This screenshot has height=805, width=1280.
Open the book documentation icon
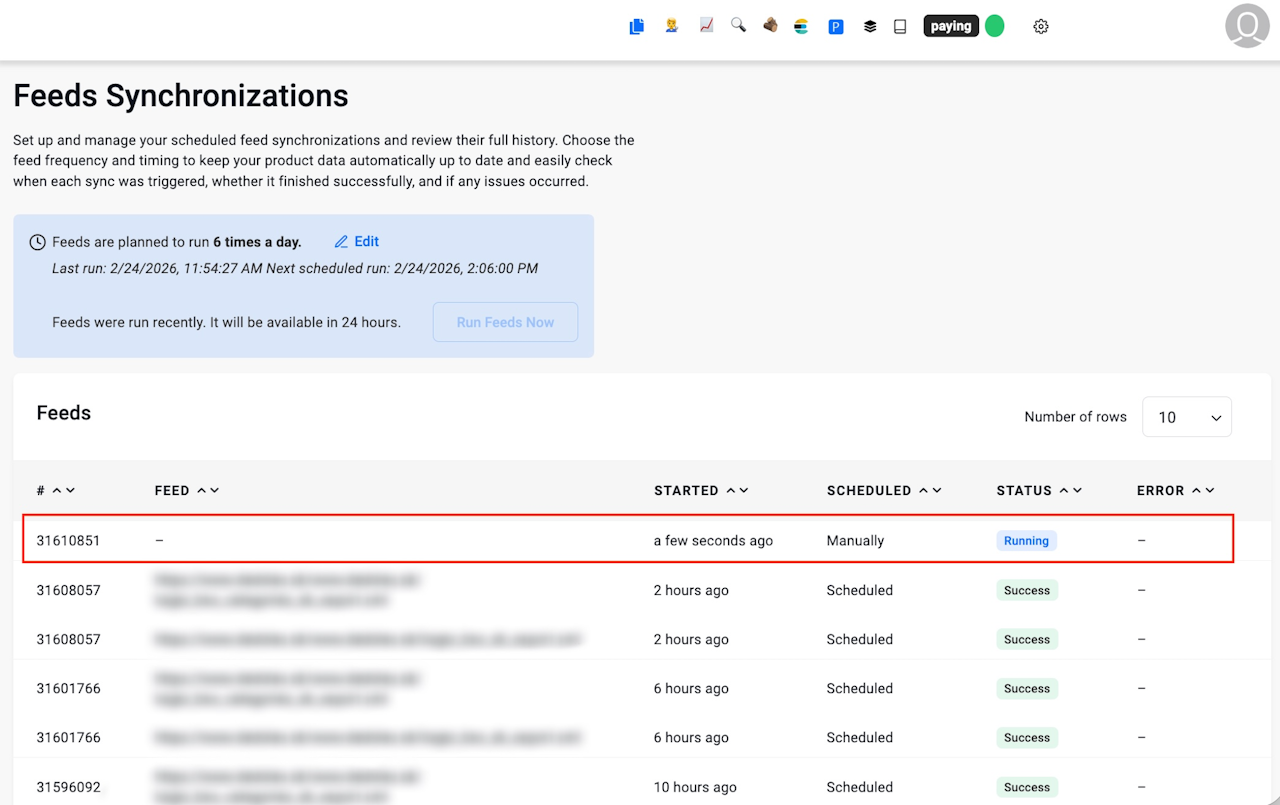900,27
